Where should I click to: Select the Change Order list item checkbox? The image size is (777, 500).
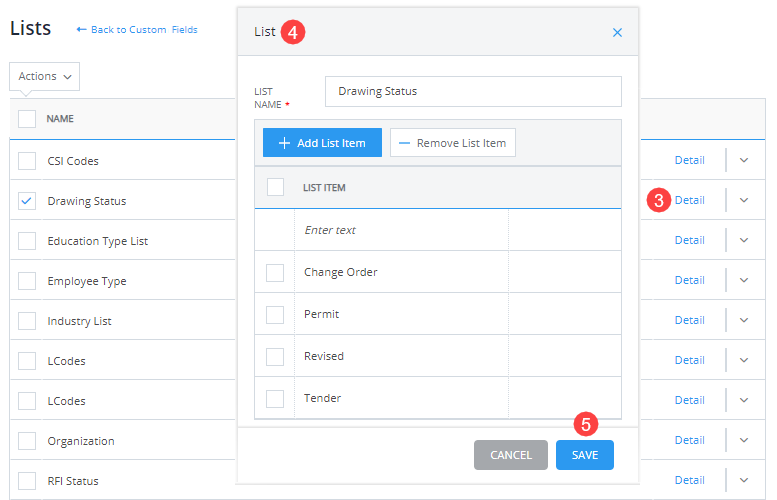coord(275,273)
